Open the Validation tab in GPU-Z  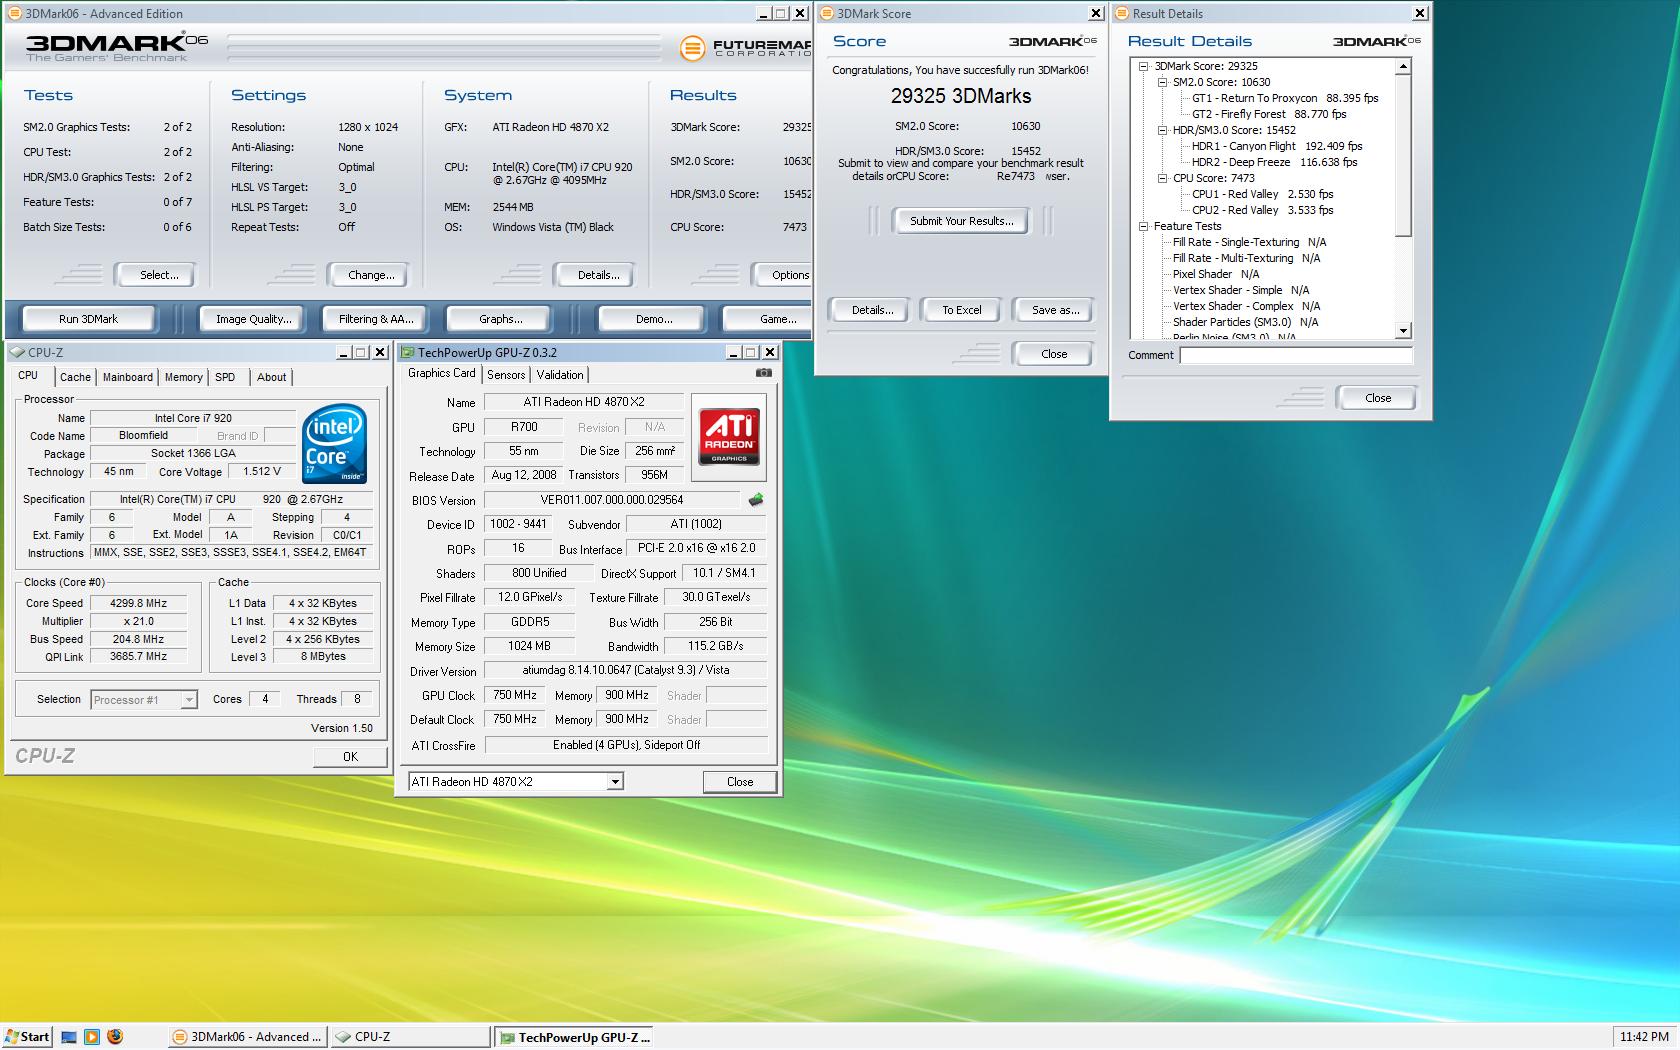pyautogui.click(x=560, y=374)
